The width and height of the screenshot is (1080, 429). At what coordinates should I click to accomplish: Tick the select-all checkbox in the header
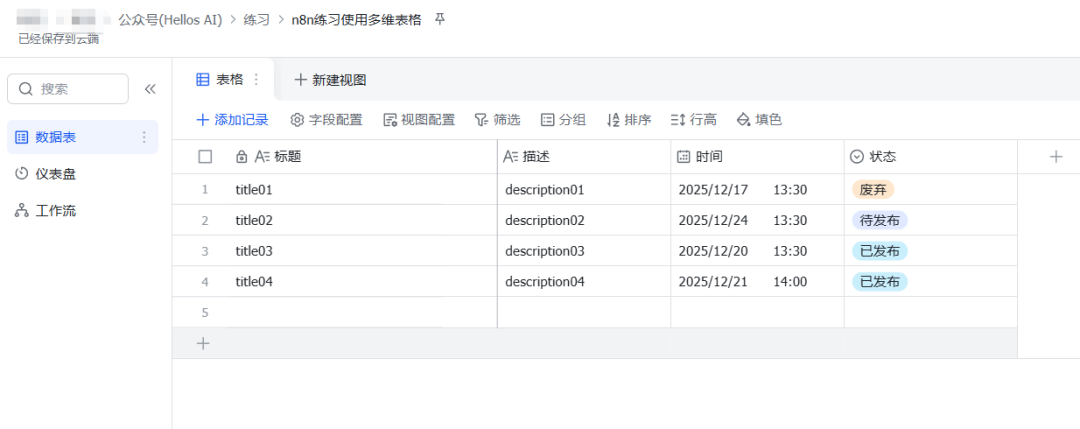pyautogui.click(x=205, y=157)
